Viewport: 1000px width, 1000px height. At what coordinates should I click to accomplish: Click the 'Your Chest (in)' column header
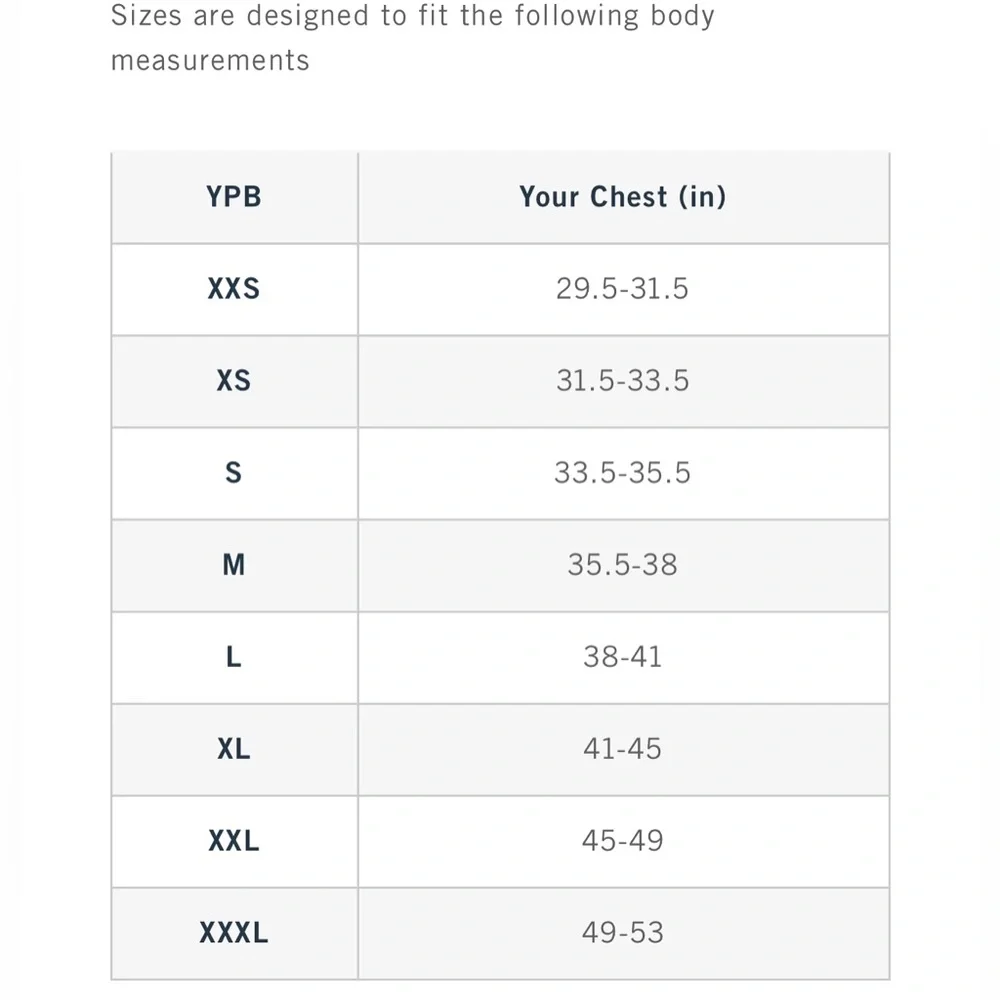click(622, 197)
